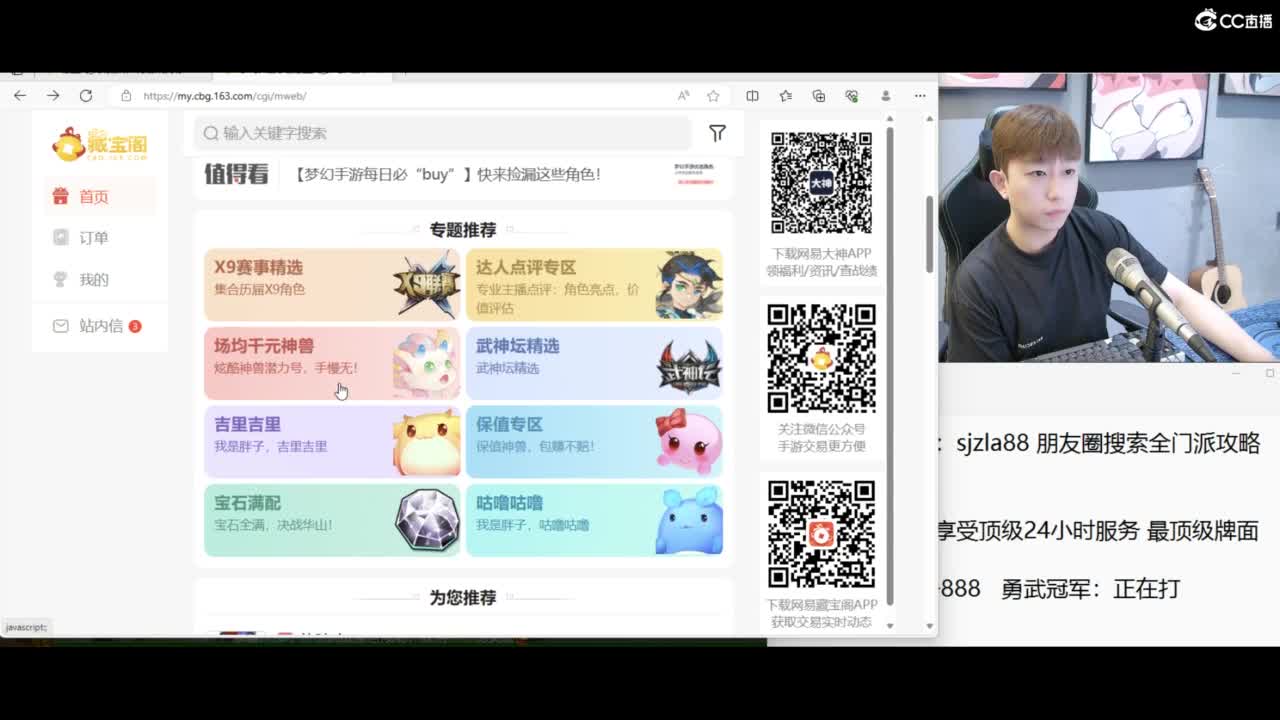Click the magnifier icon in the search box
The width and height of the screenshot is (1280, 720).
coord(211,133)
